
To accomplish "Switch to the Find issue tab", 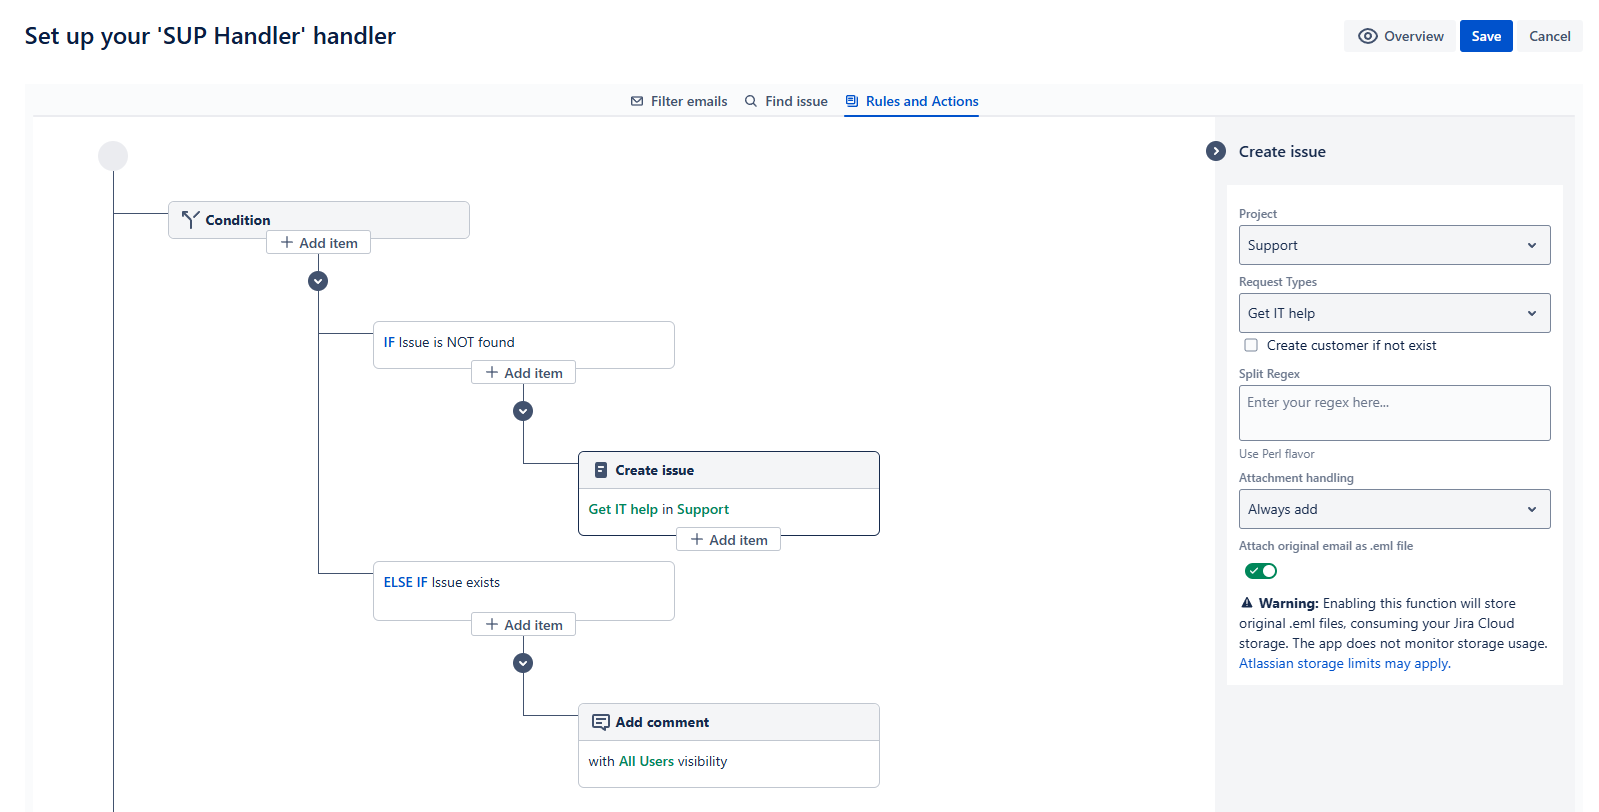I will 786,101.
